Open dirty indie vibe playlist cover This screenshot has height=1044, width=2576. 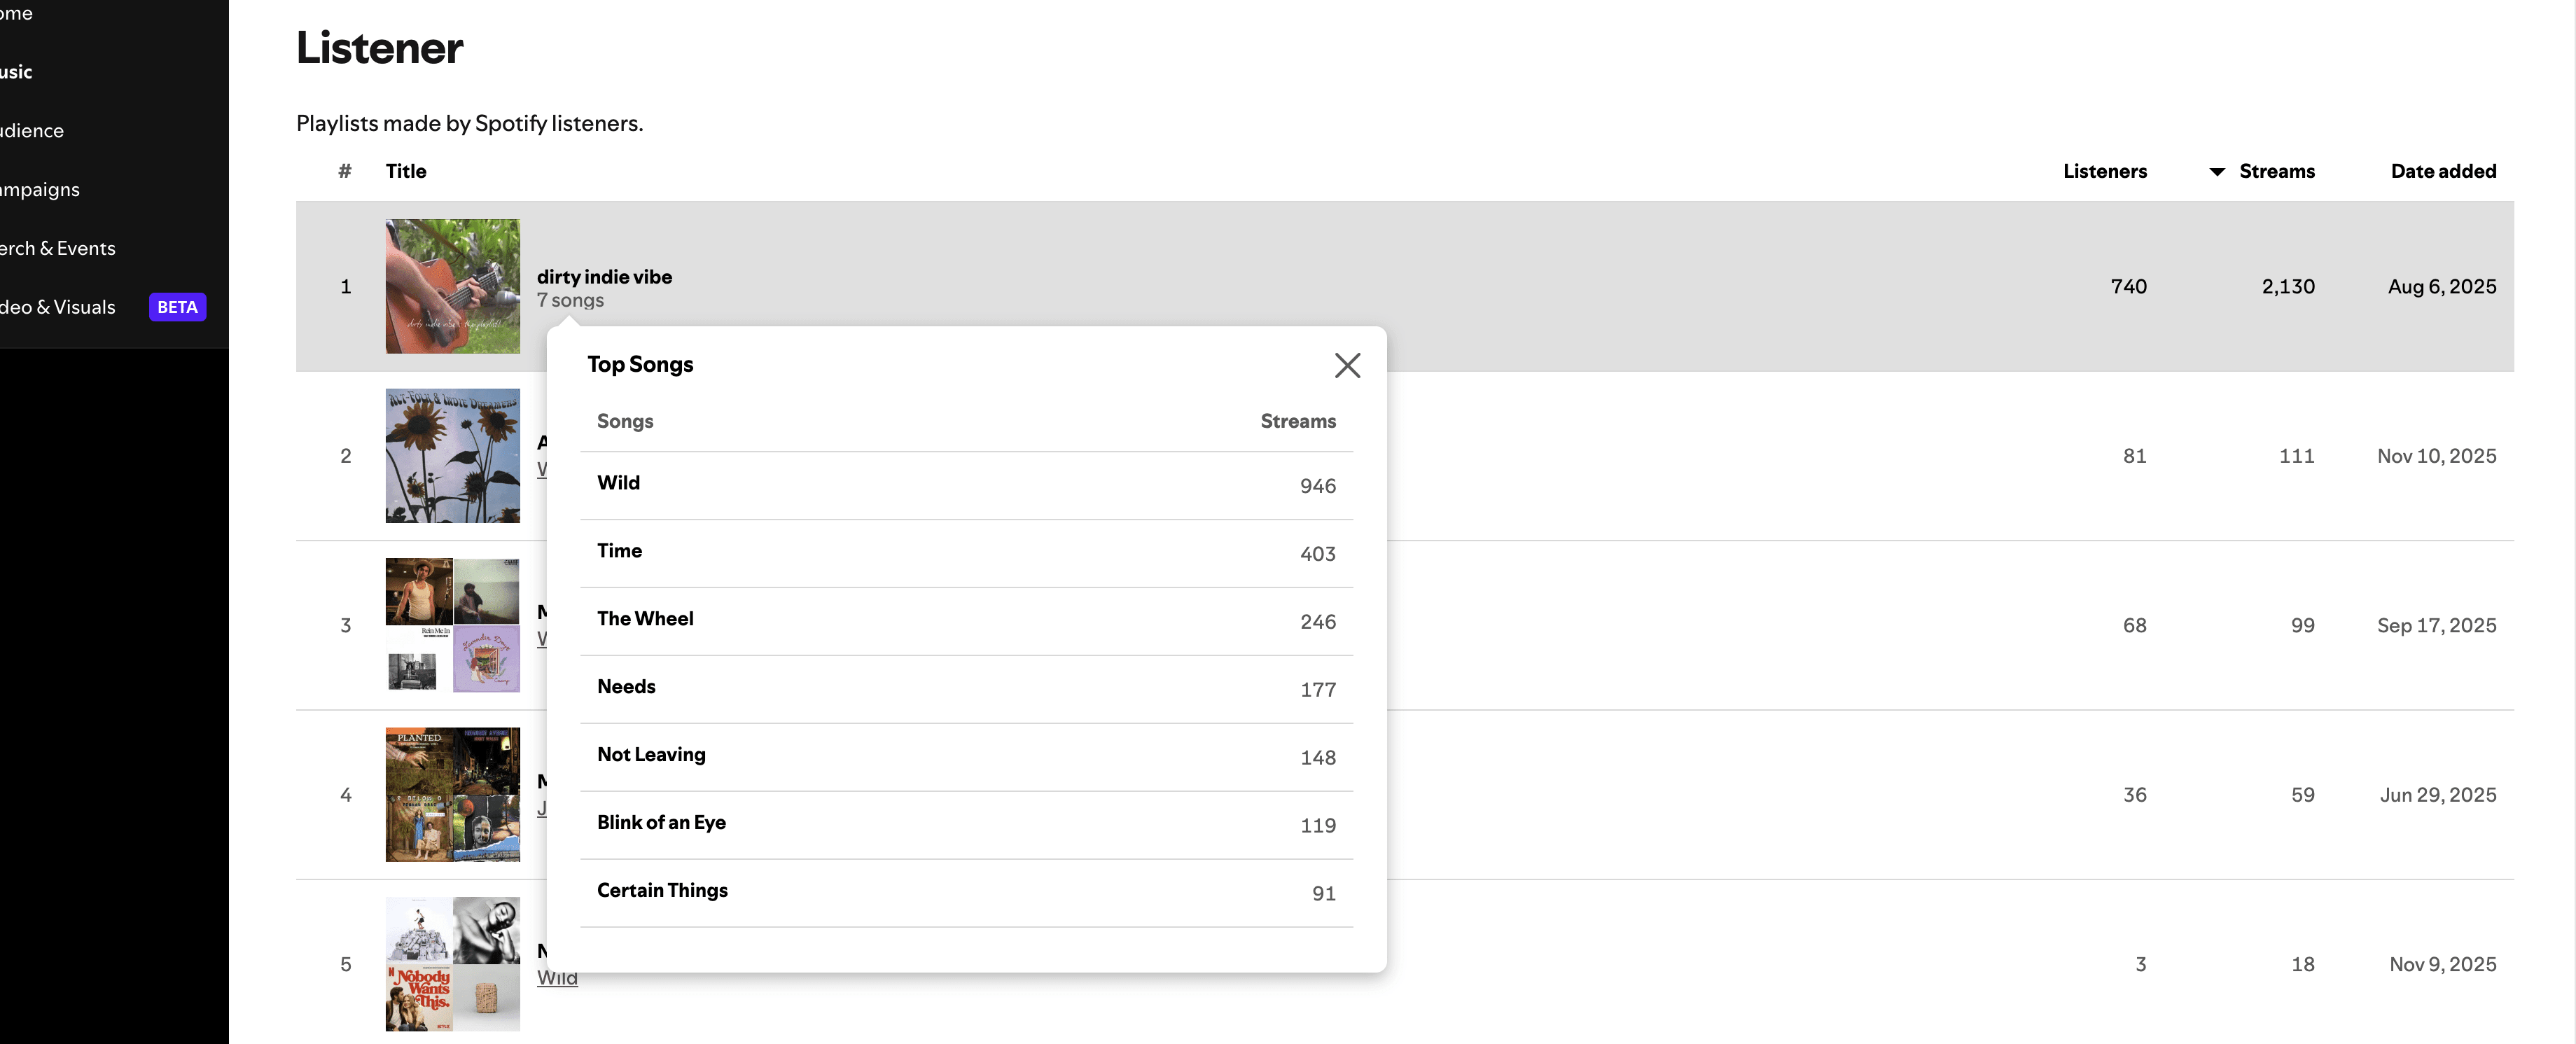(453, 286)
